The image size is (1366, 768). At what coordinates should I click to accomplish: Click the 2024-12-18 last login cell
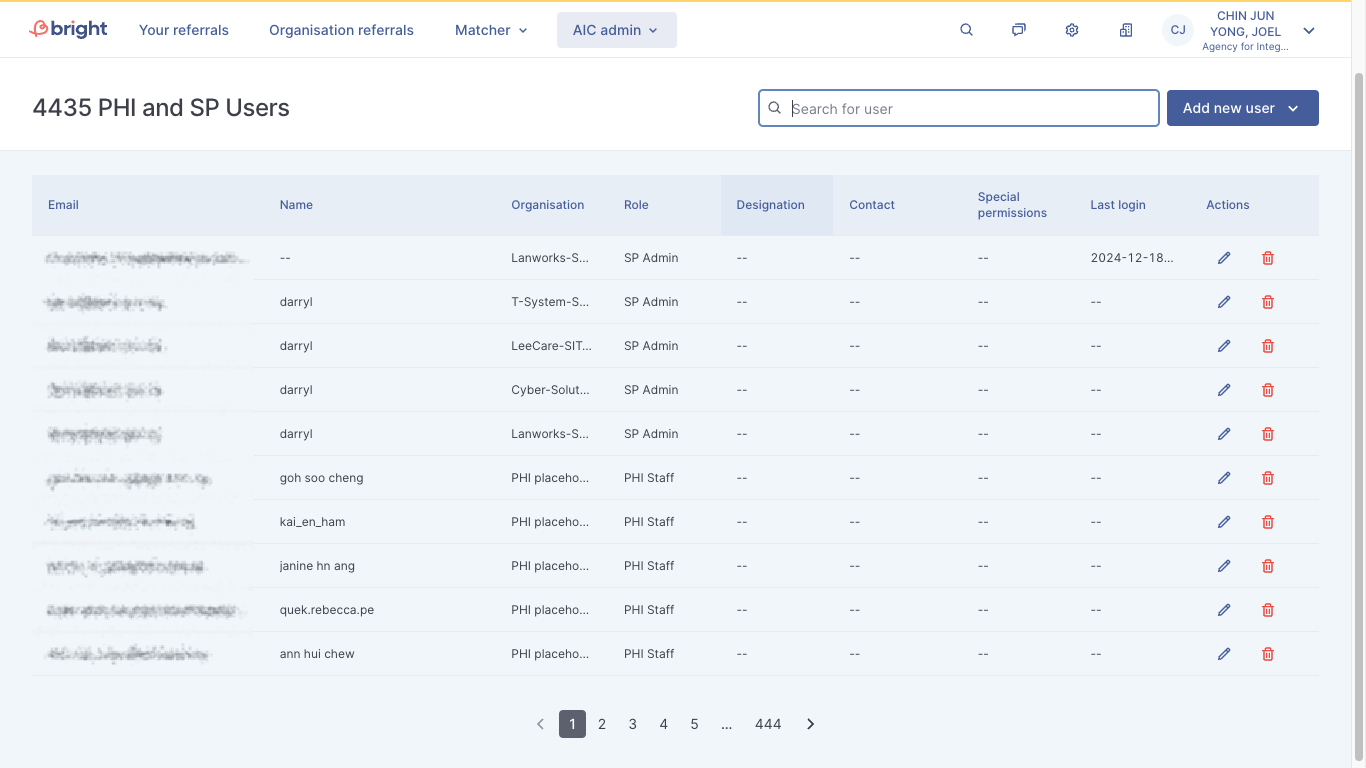coord(1132,258)
